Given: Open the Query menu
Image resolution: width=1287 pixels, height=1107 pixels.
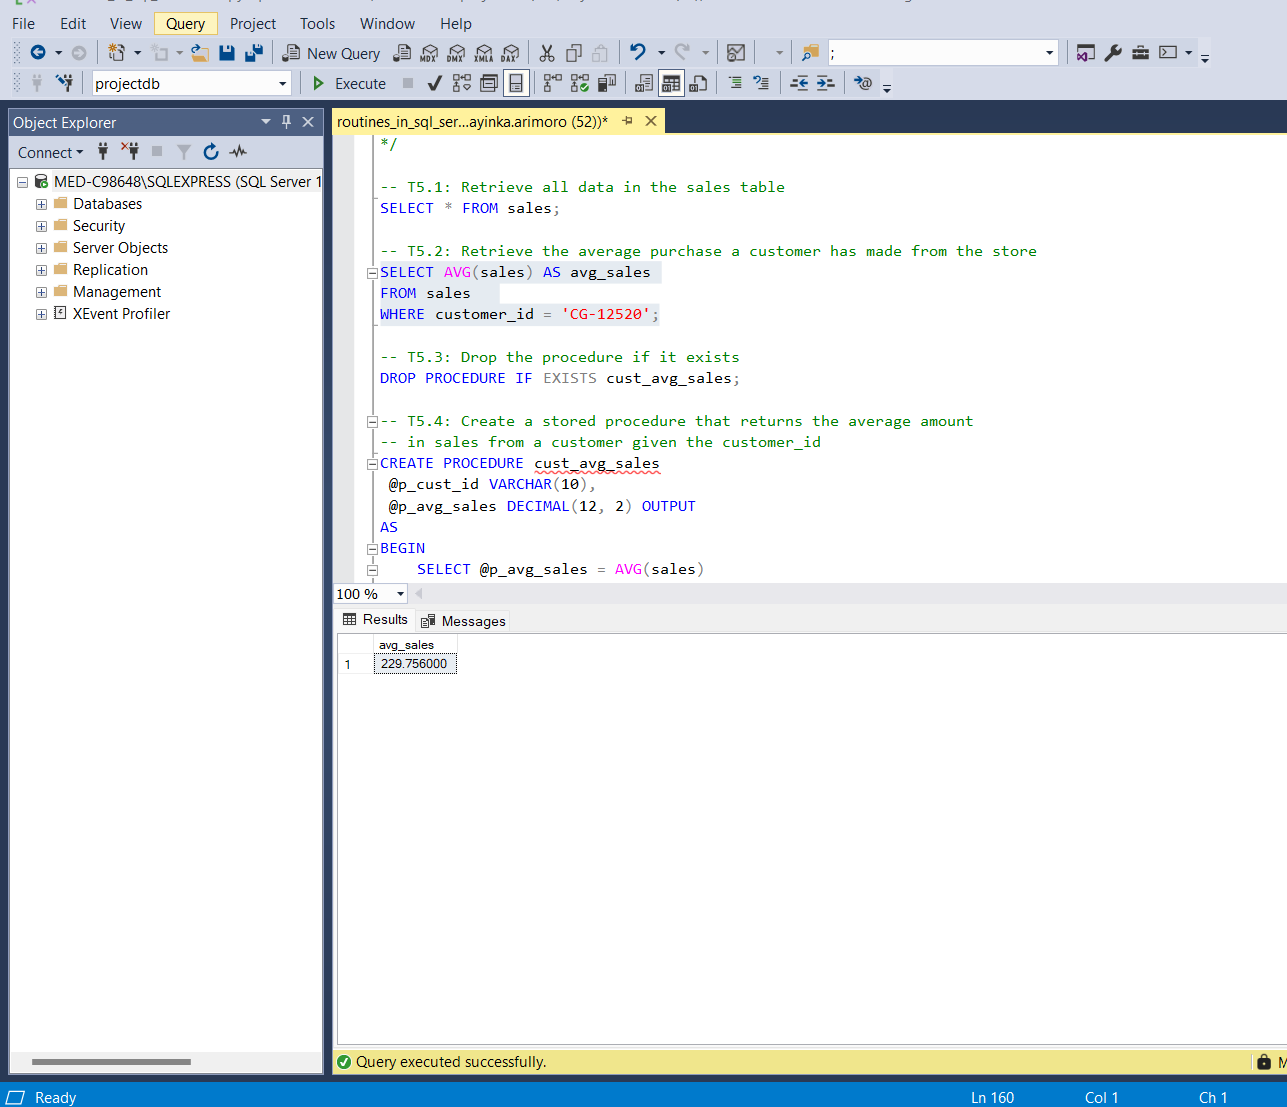Looking at the screenshot, I should coord(185,24).
